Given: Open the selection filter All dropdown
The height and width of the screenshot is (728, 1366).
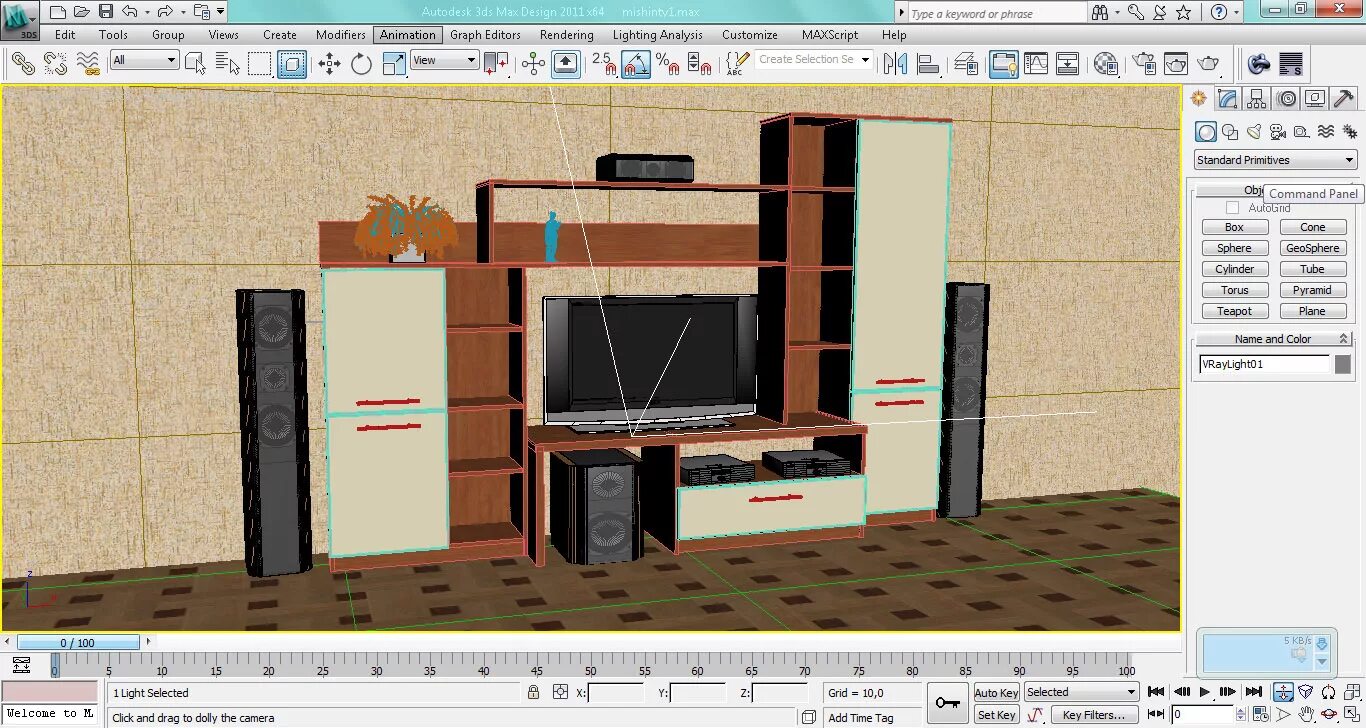Looking at the screenshot, I should click(145, 60).
